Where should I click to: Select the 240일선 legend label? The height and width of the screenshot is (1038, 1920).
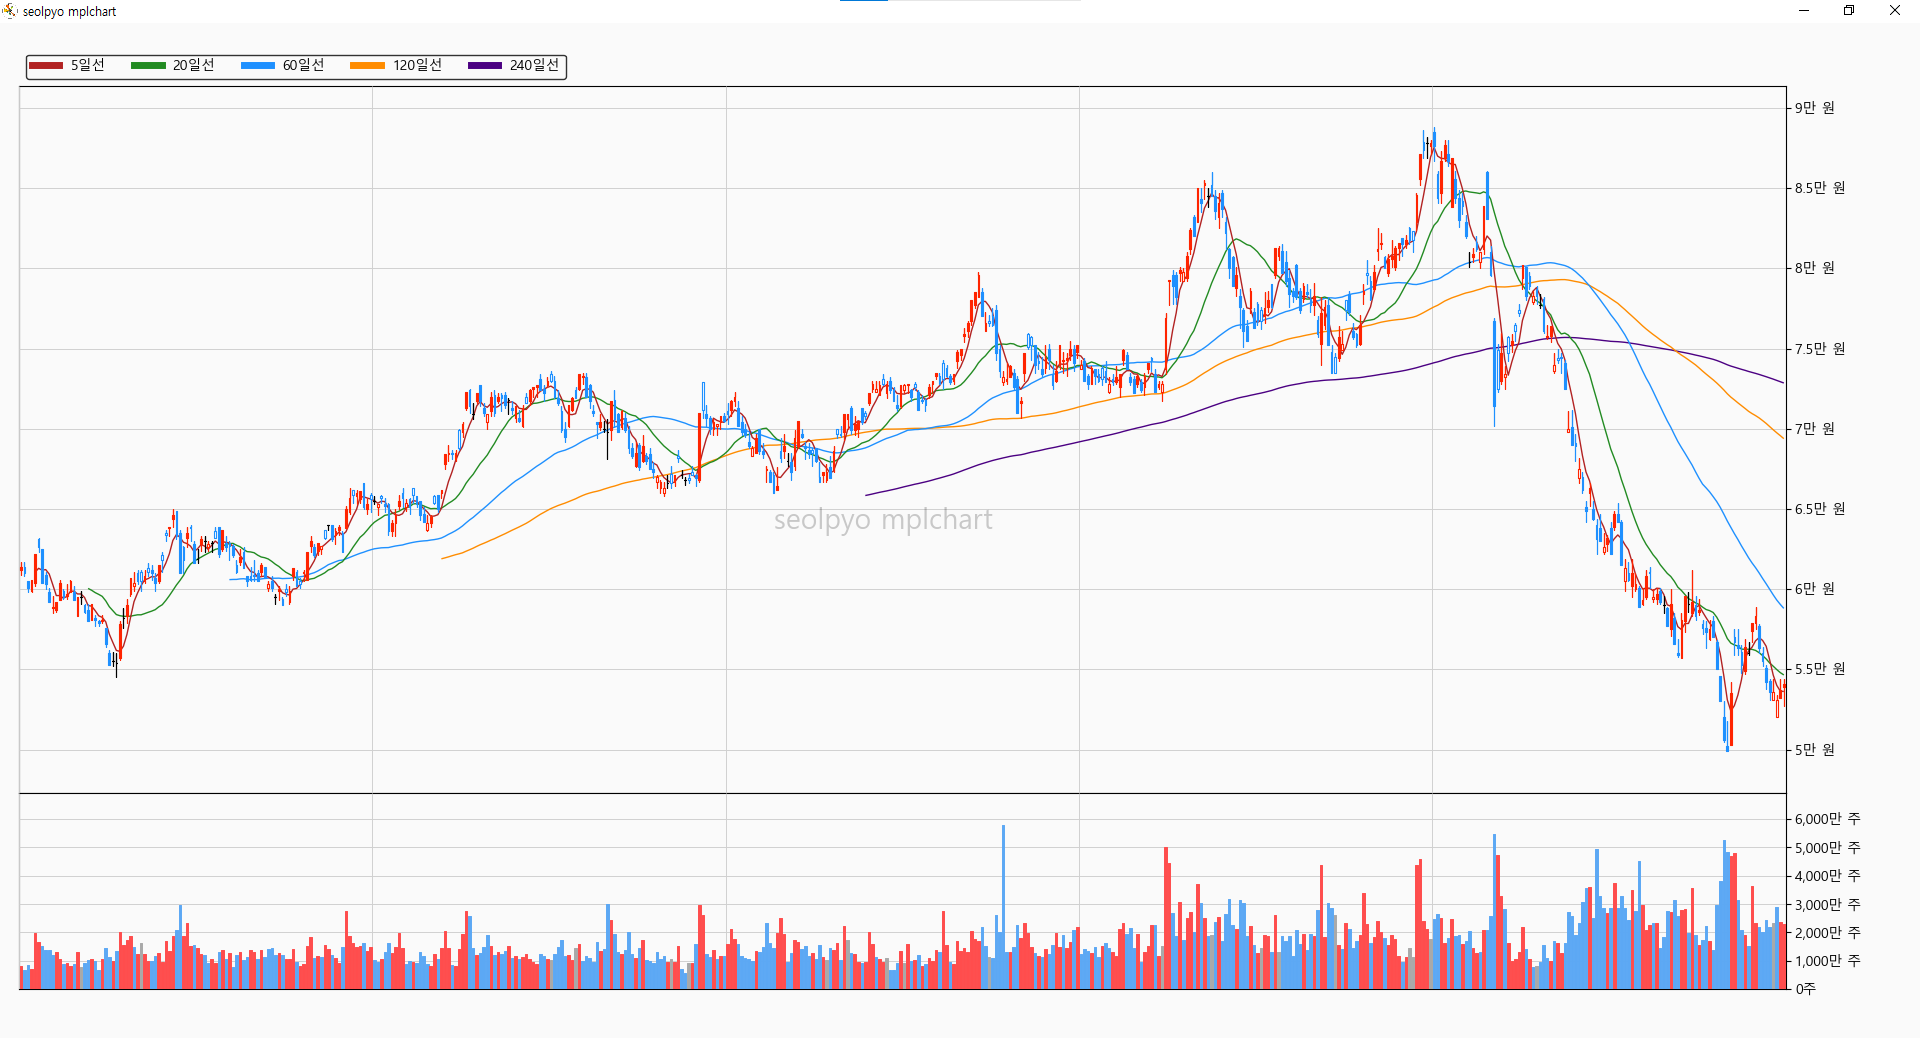pyautogui.click(x=534, y=65)
